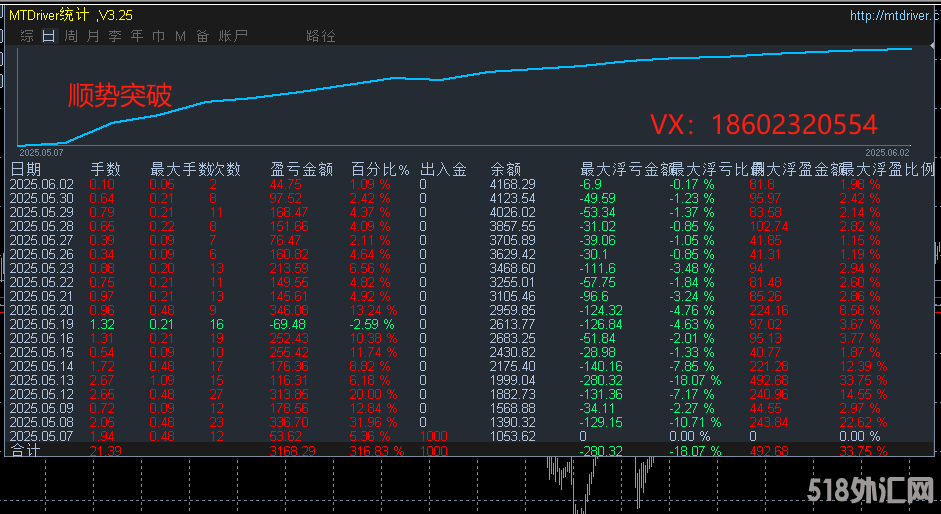Viewport: 941px width, 514px height.
Task: Switch to the 月 monthly tab
Action: 93,36
